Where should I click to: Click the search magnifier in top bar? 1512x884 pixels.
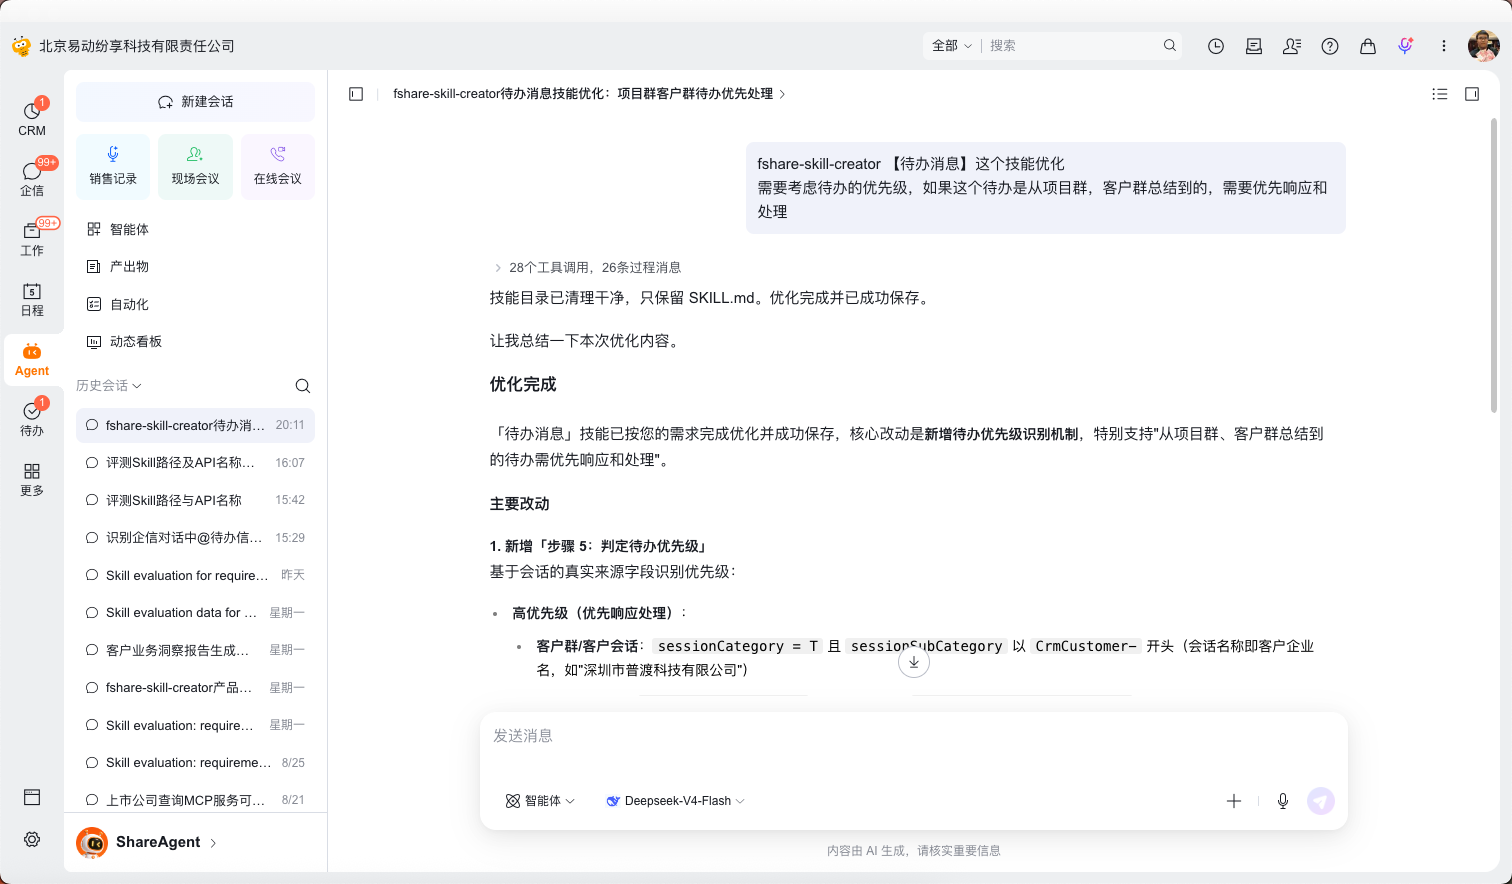(1170, 46)
